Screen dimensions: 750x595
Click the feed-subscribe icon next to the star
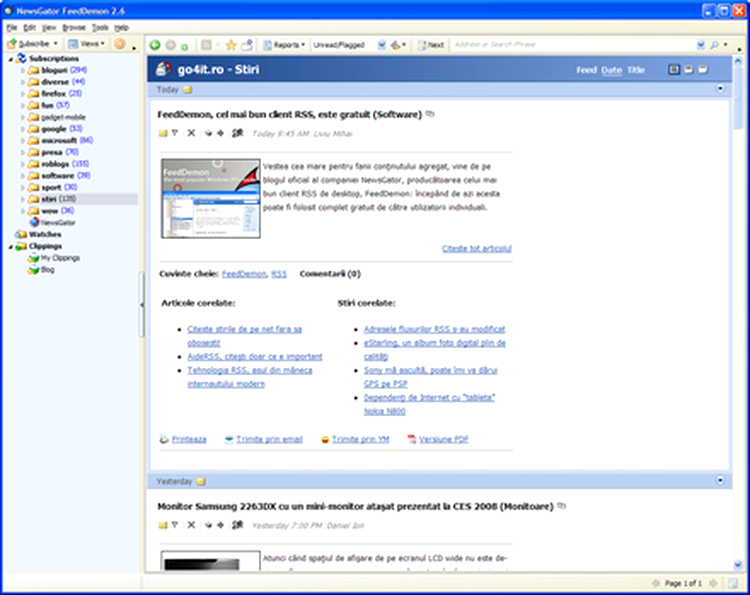247,45
